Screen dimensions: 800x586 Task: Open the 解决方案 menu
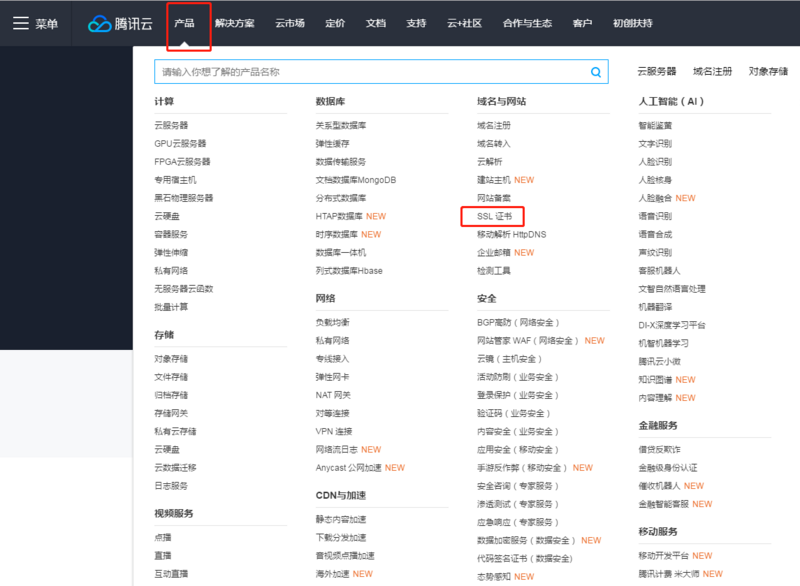(235, 23)
